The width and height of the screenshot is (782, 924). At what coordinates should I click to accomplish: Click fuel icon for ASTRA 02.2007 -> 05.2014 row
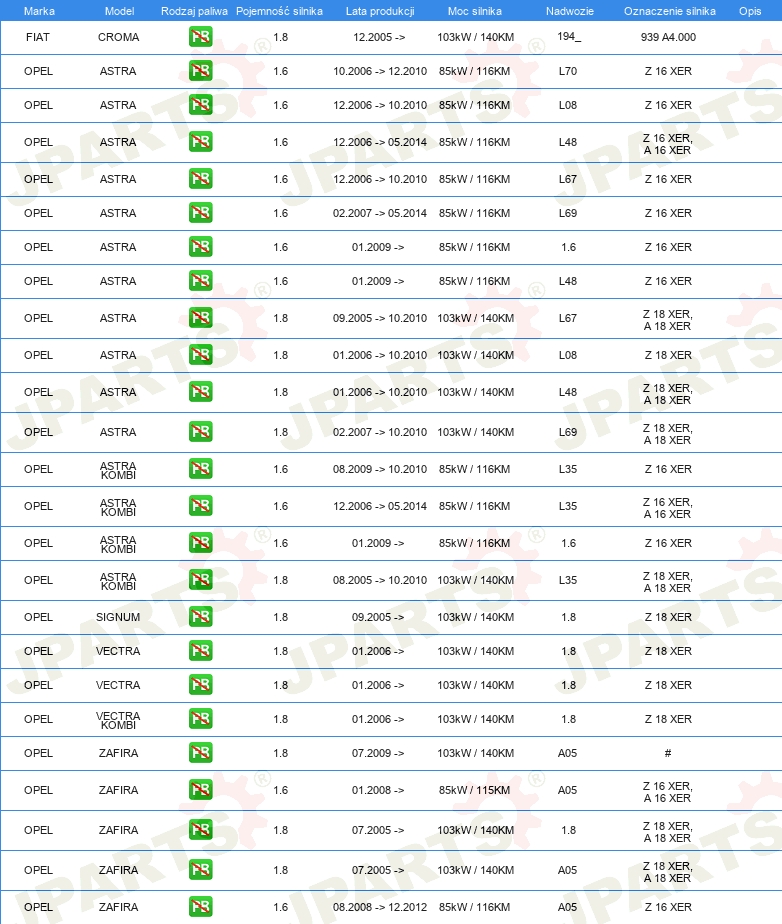click(x=200, y=213)
